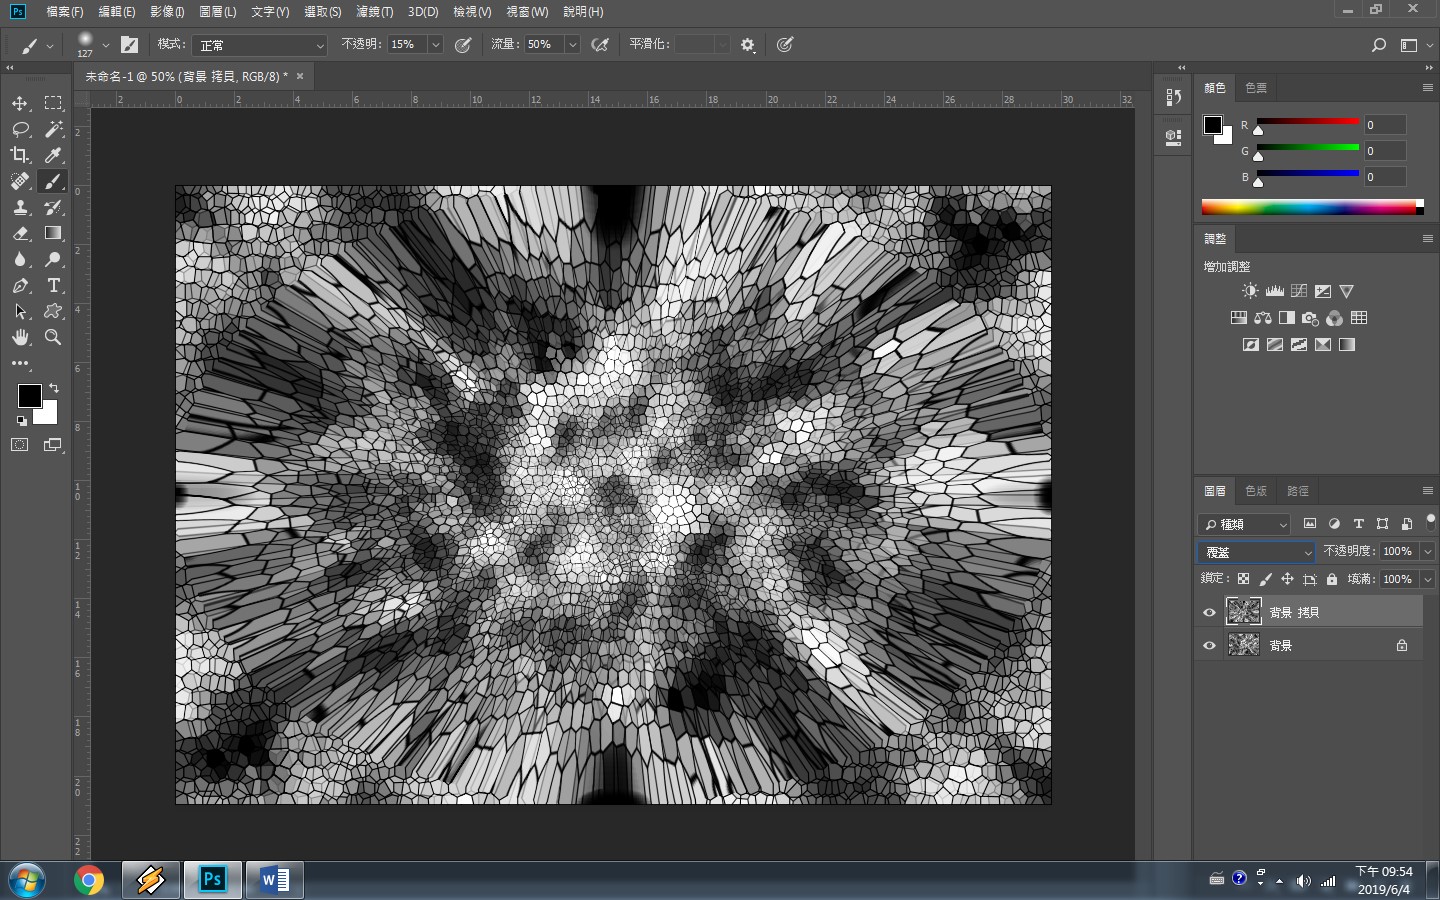1440x900 pixels.
Task: Lock transparent pixels of the layer
Action: (x=1243, y=579)
